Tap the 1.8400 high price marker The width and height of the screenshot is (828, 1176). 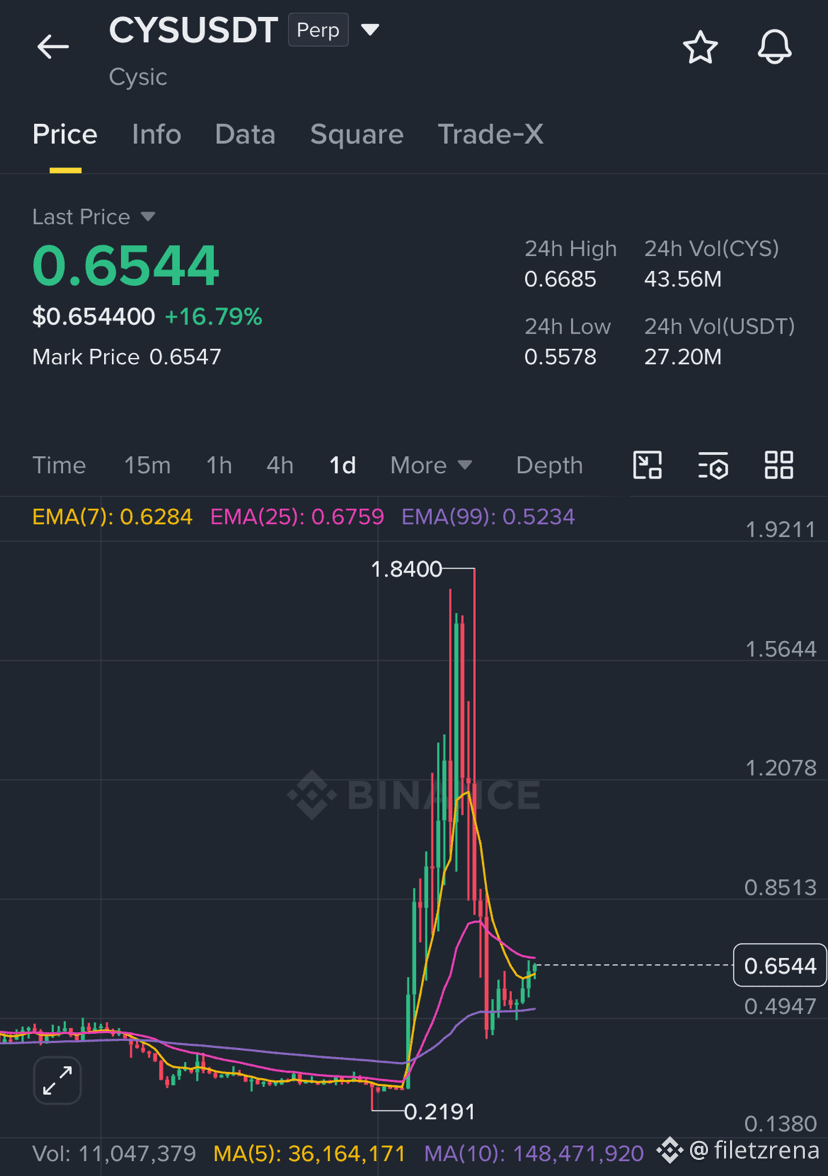(406, 569)
